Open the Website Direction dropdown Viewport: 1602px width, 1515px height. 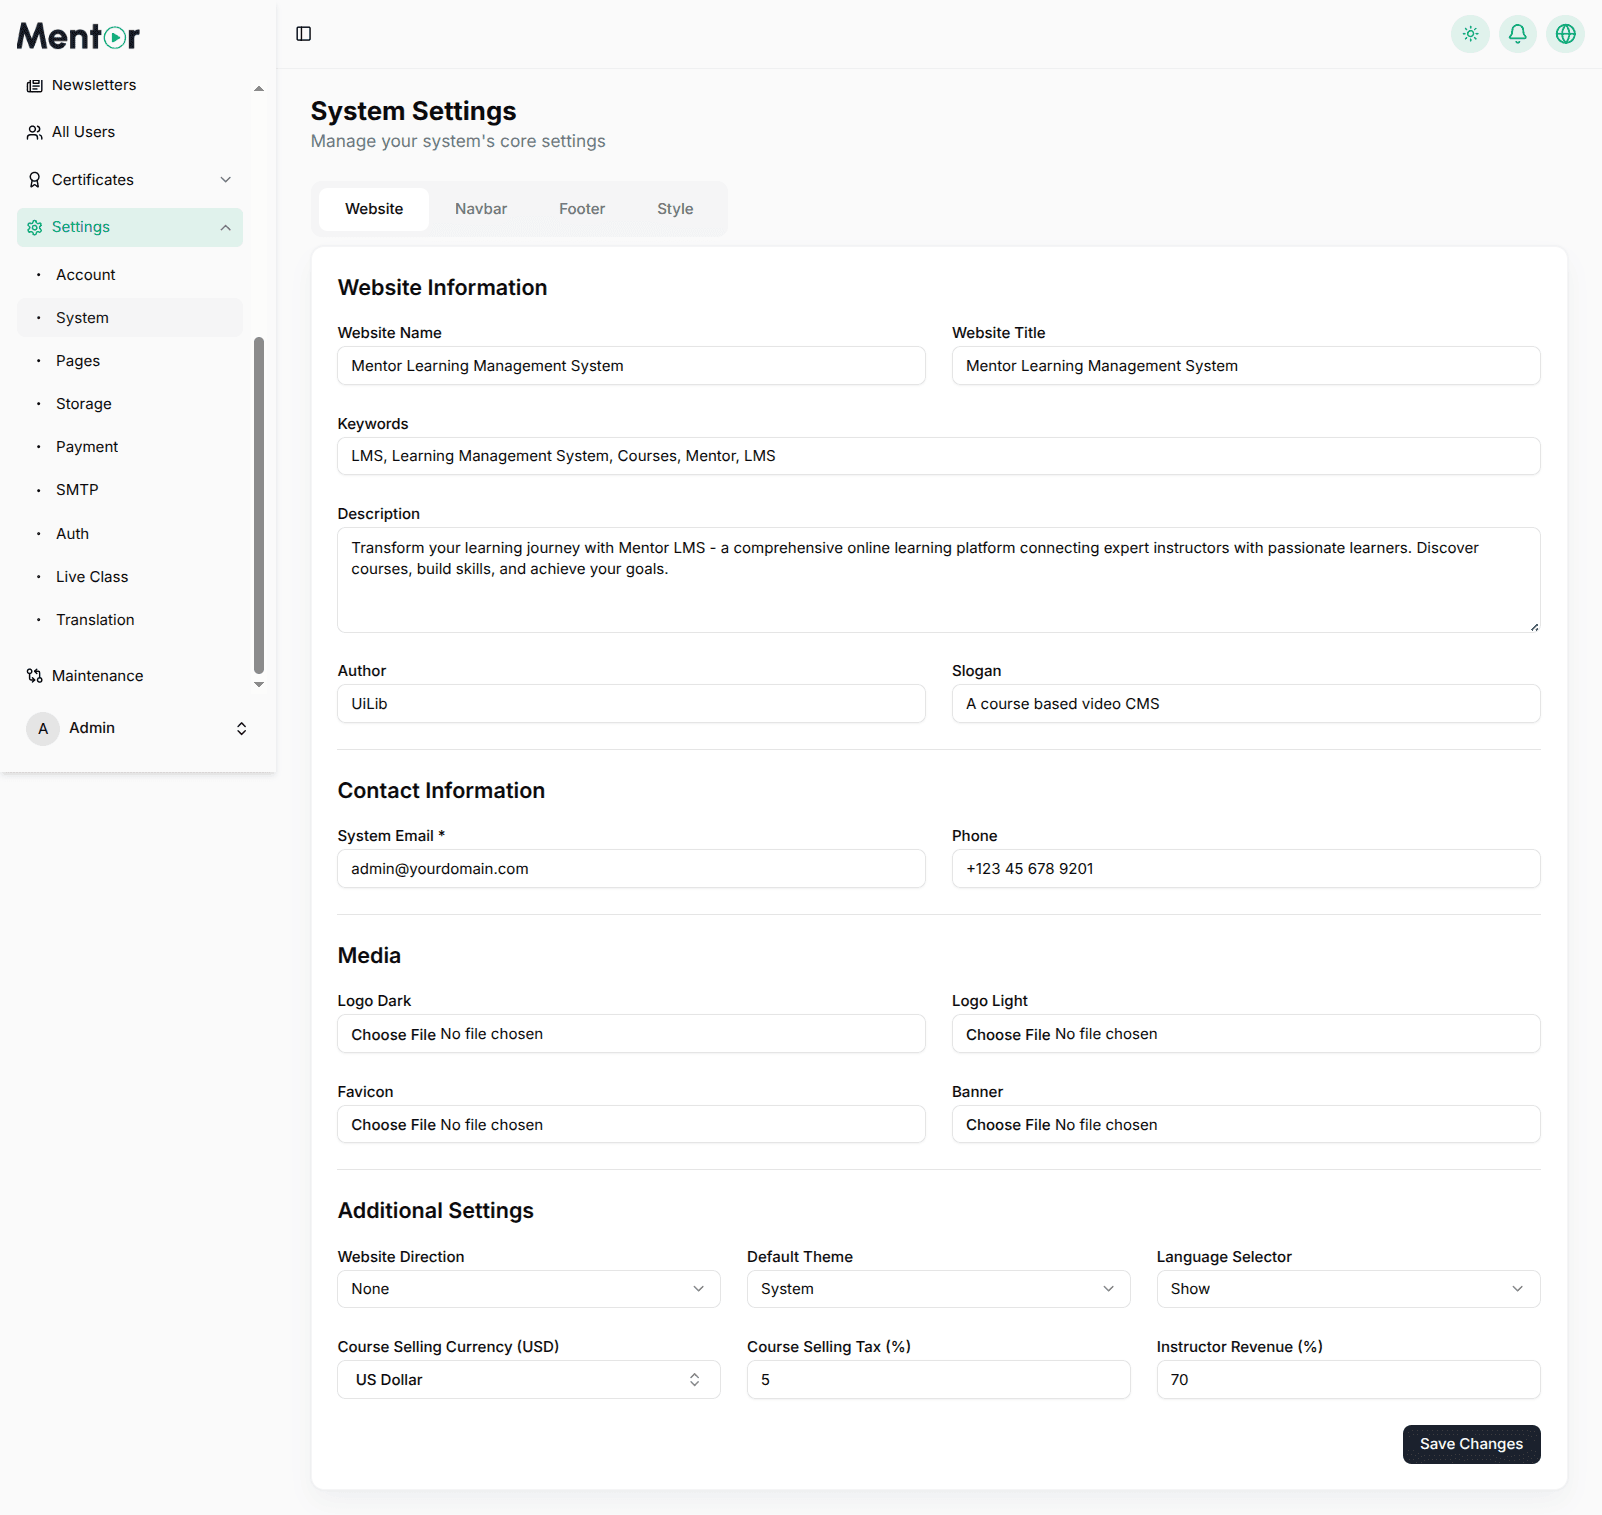[x=528, y=1289]
